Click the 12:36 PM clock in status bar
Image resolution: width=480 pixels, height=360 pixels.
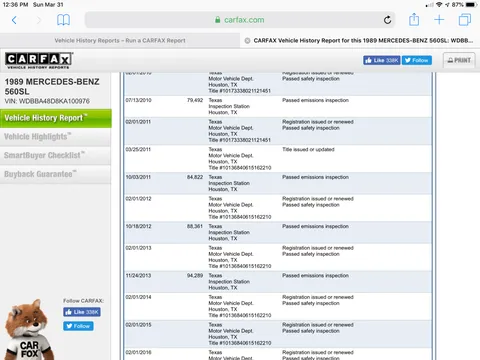click(x=15, y=5)
